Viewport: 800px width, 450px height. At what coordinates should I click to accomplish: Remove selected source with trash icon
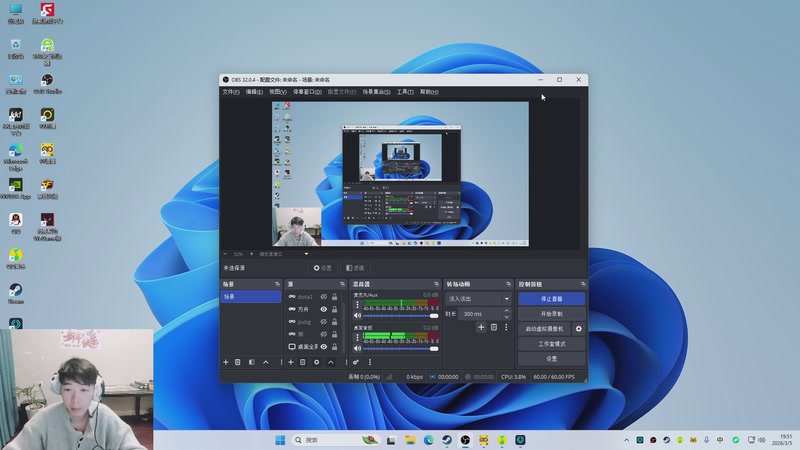click(303, 362)
